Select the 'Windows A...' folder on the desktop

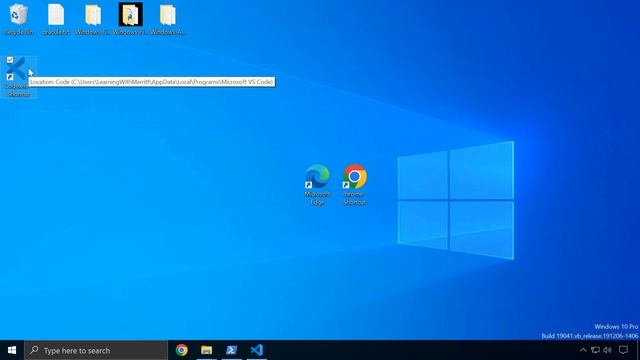pyautogui.click(x=168, y=19)
